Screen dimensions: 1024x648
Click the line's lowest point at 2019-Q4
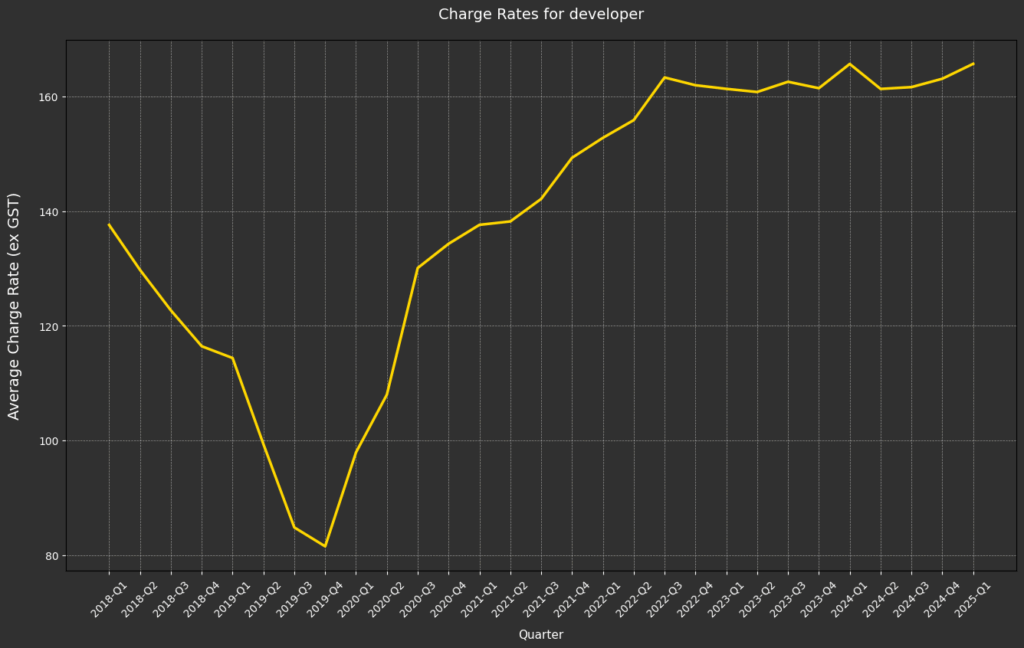325,546
